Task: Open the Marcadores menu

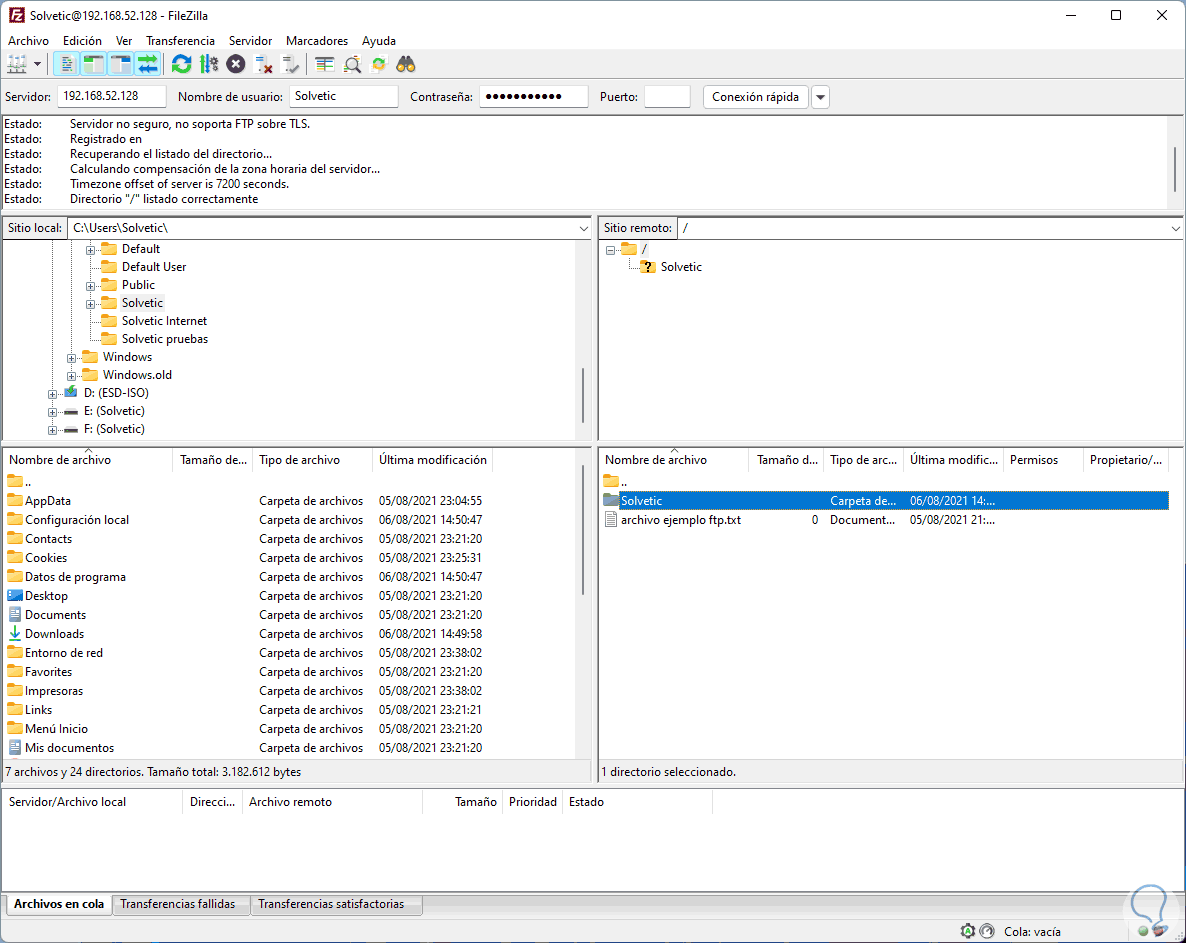Action: coord(317,41)
